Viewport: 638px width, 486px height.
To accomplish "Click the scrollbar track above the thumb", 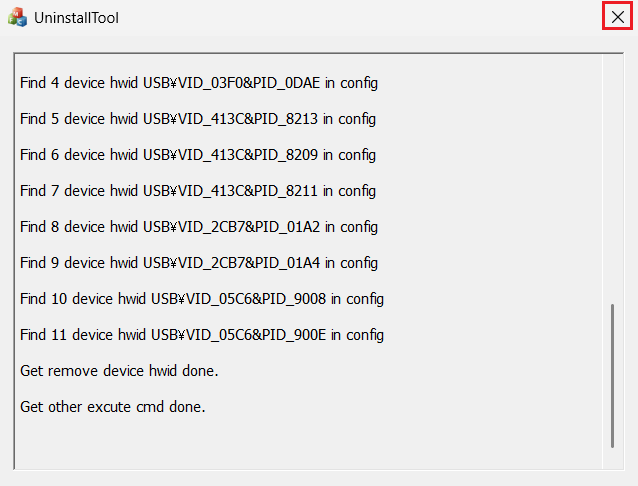I will 613,180.
